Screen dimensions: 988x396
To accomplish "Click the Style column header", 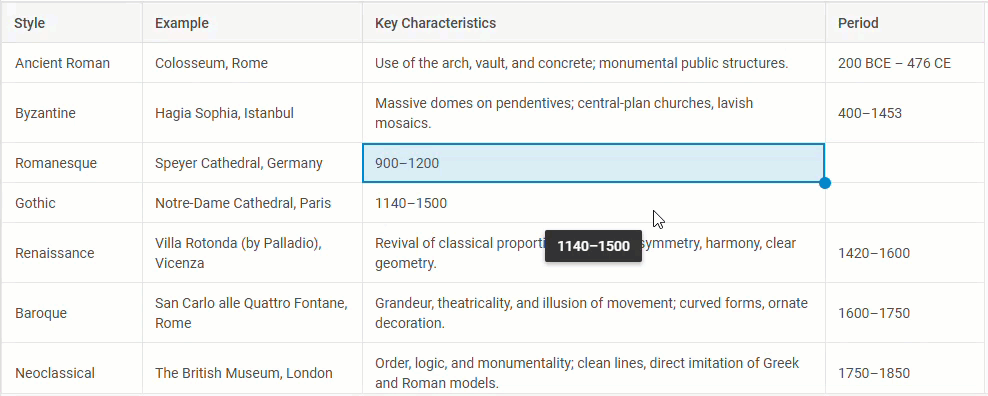I will click(72, 23).
